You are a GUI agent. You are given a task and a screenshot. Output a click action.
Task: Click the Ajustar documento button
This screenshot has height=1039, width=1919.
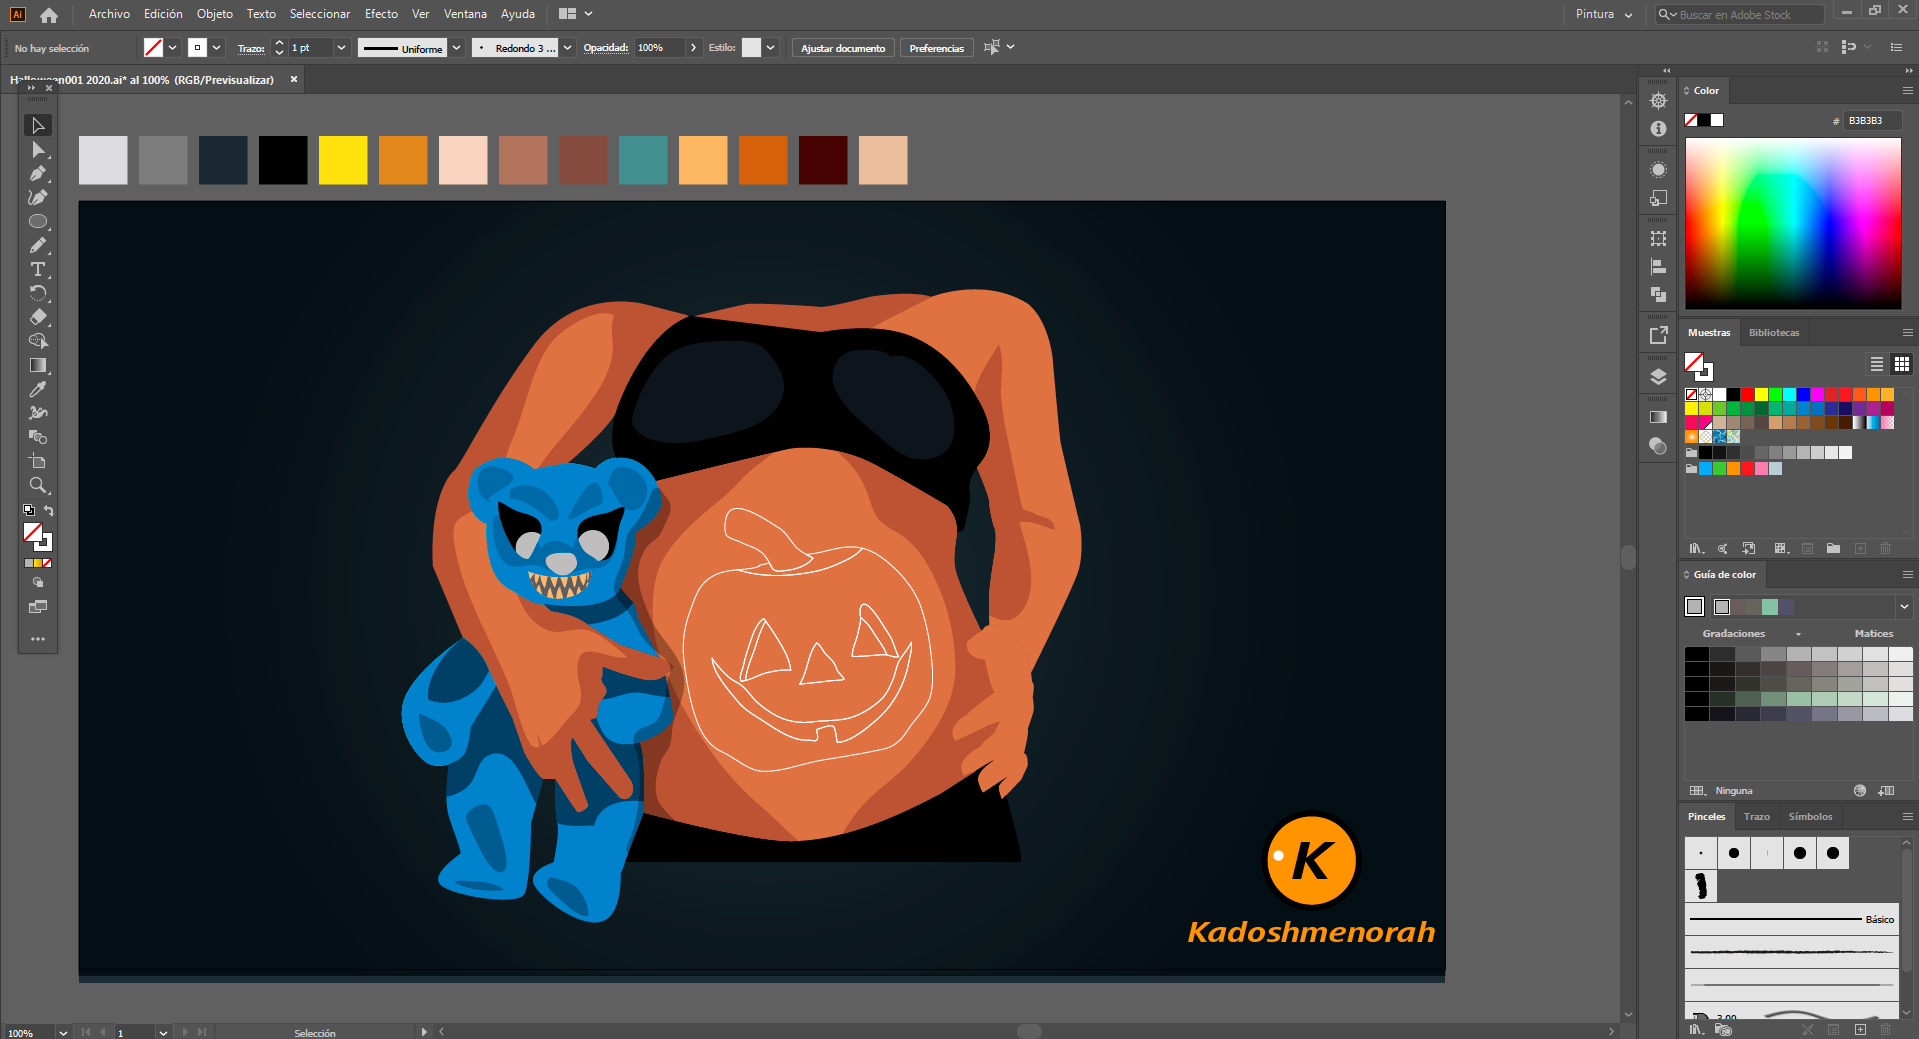coord(843,48)
